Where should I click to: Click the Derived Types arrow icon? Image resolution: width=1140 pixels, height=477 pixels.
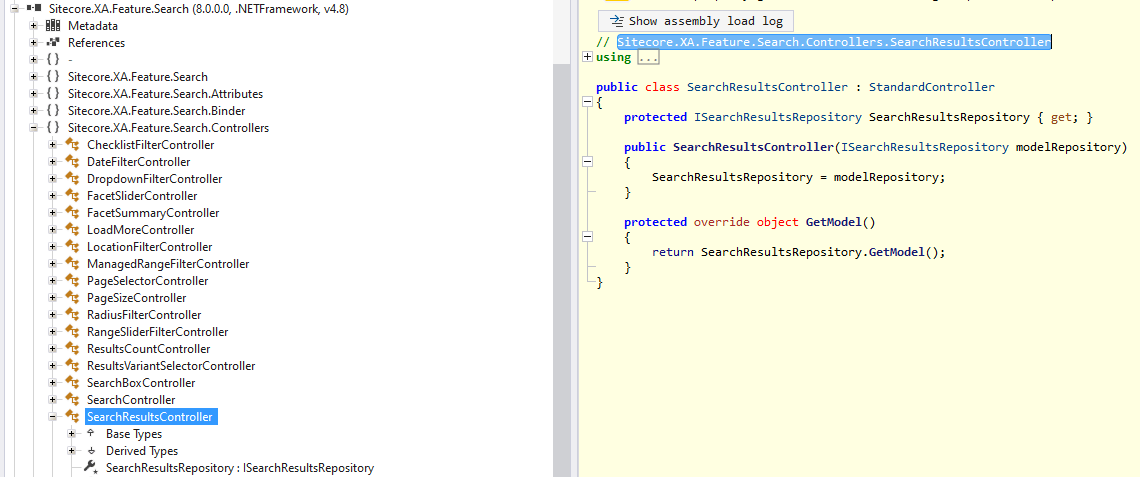click(x=91, y=451)
